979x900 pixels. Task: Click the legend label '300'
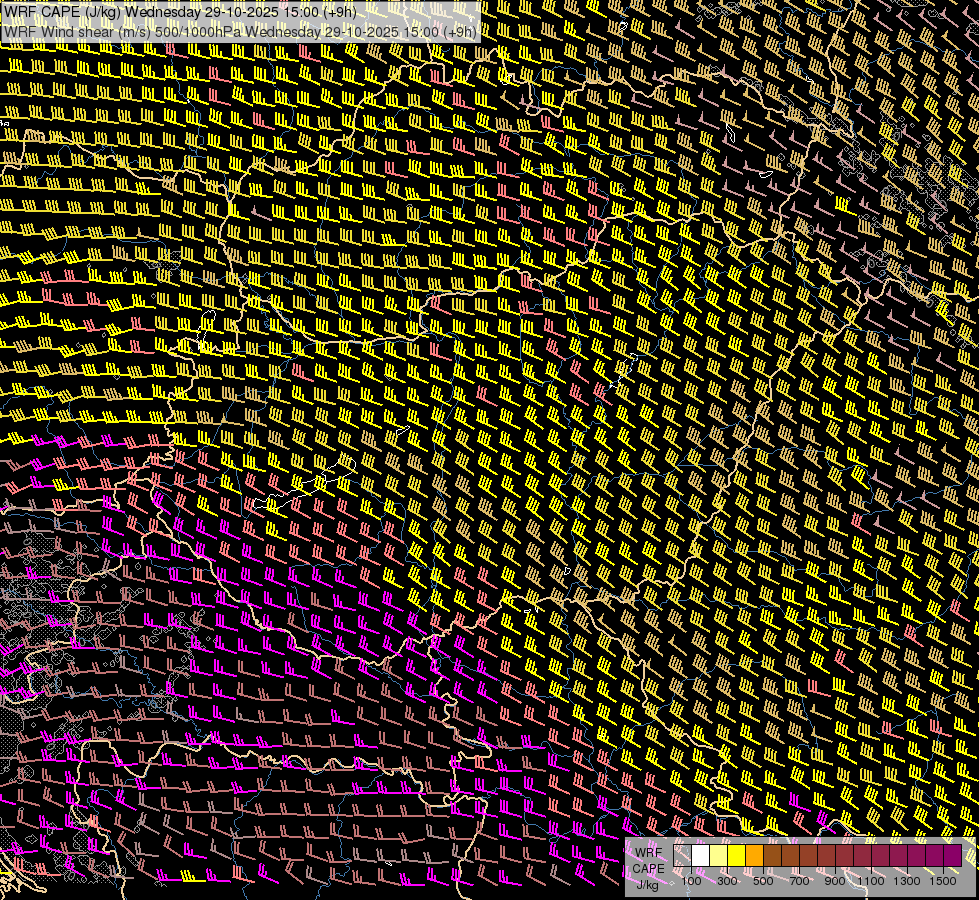pyautogui.click(x=727, y=881)
